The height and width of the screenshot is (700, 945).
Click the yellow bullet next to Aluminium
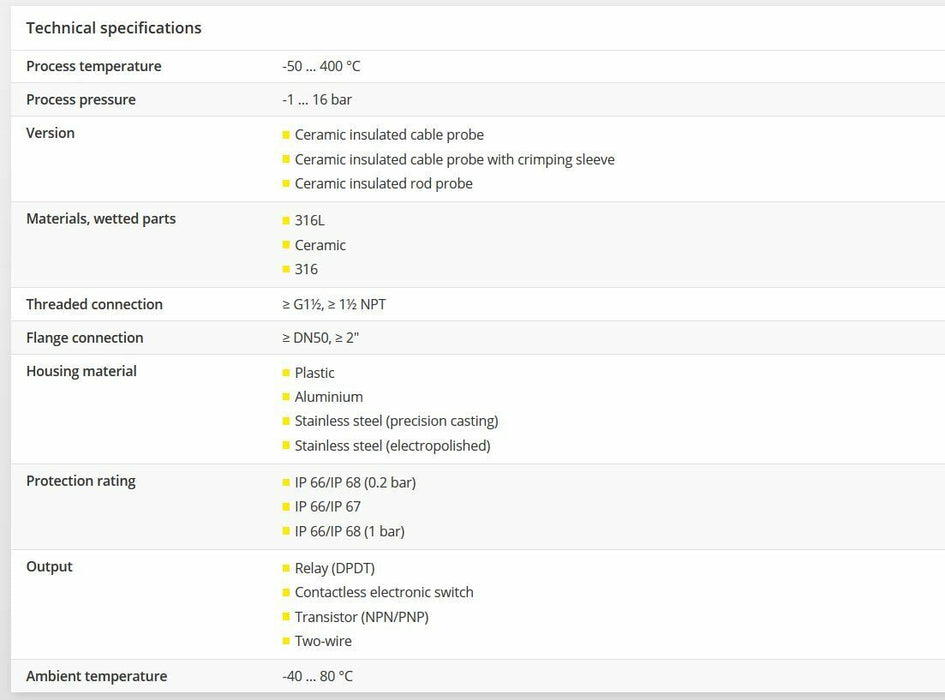pos(286,397)
